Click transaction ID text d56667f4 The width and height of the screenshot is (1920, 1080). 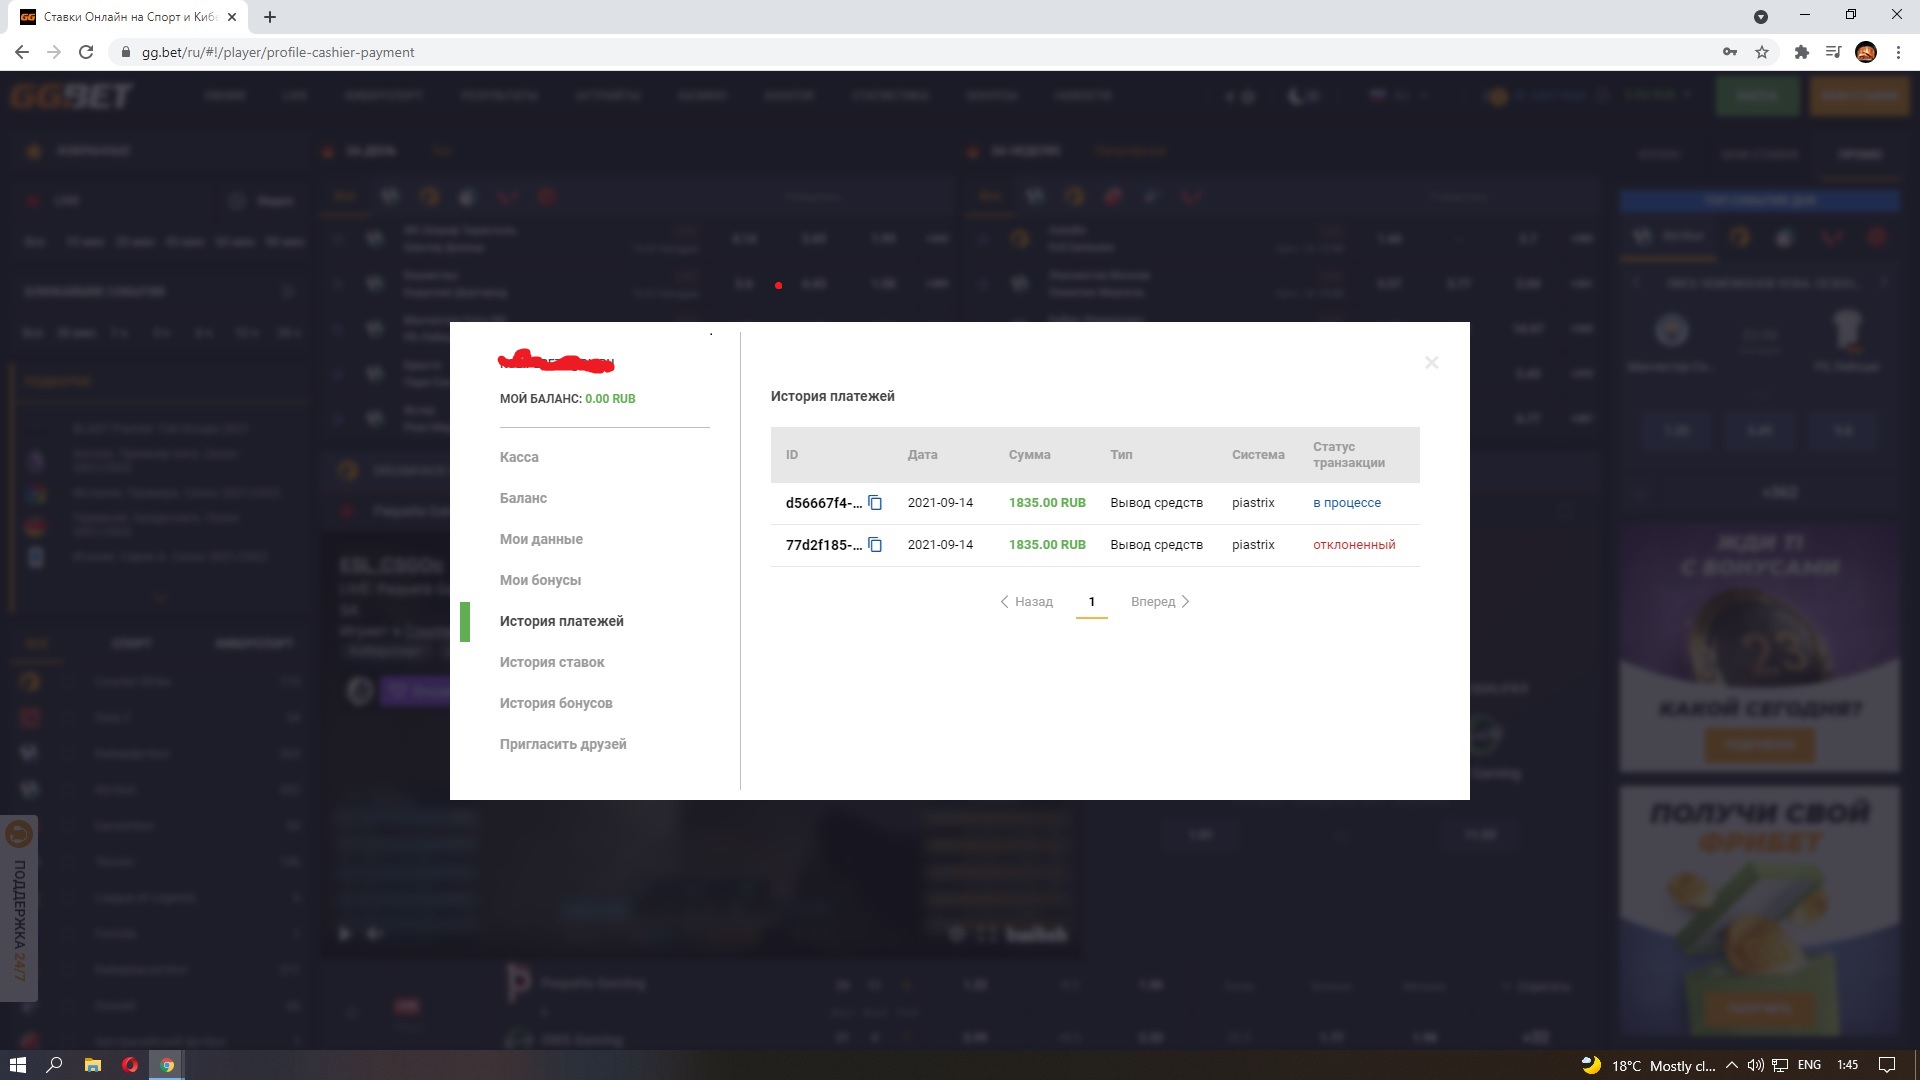point(824,503)
